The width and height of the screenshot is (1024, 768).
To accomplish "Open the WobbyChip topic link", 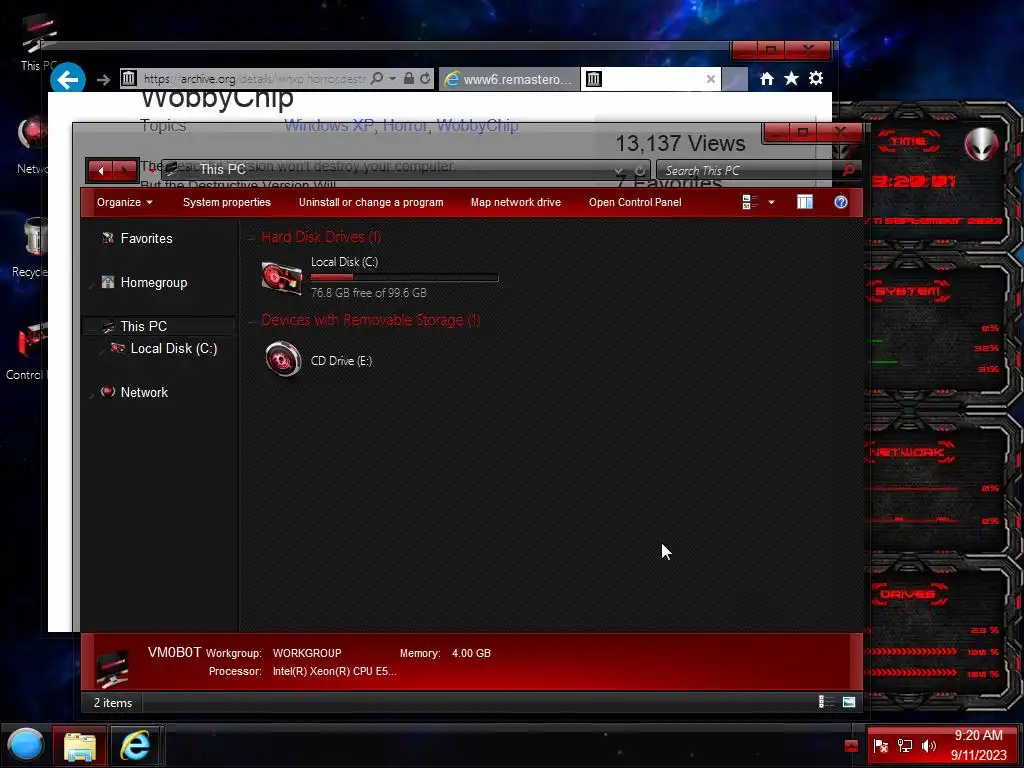I will (477, 125).
